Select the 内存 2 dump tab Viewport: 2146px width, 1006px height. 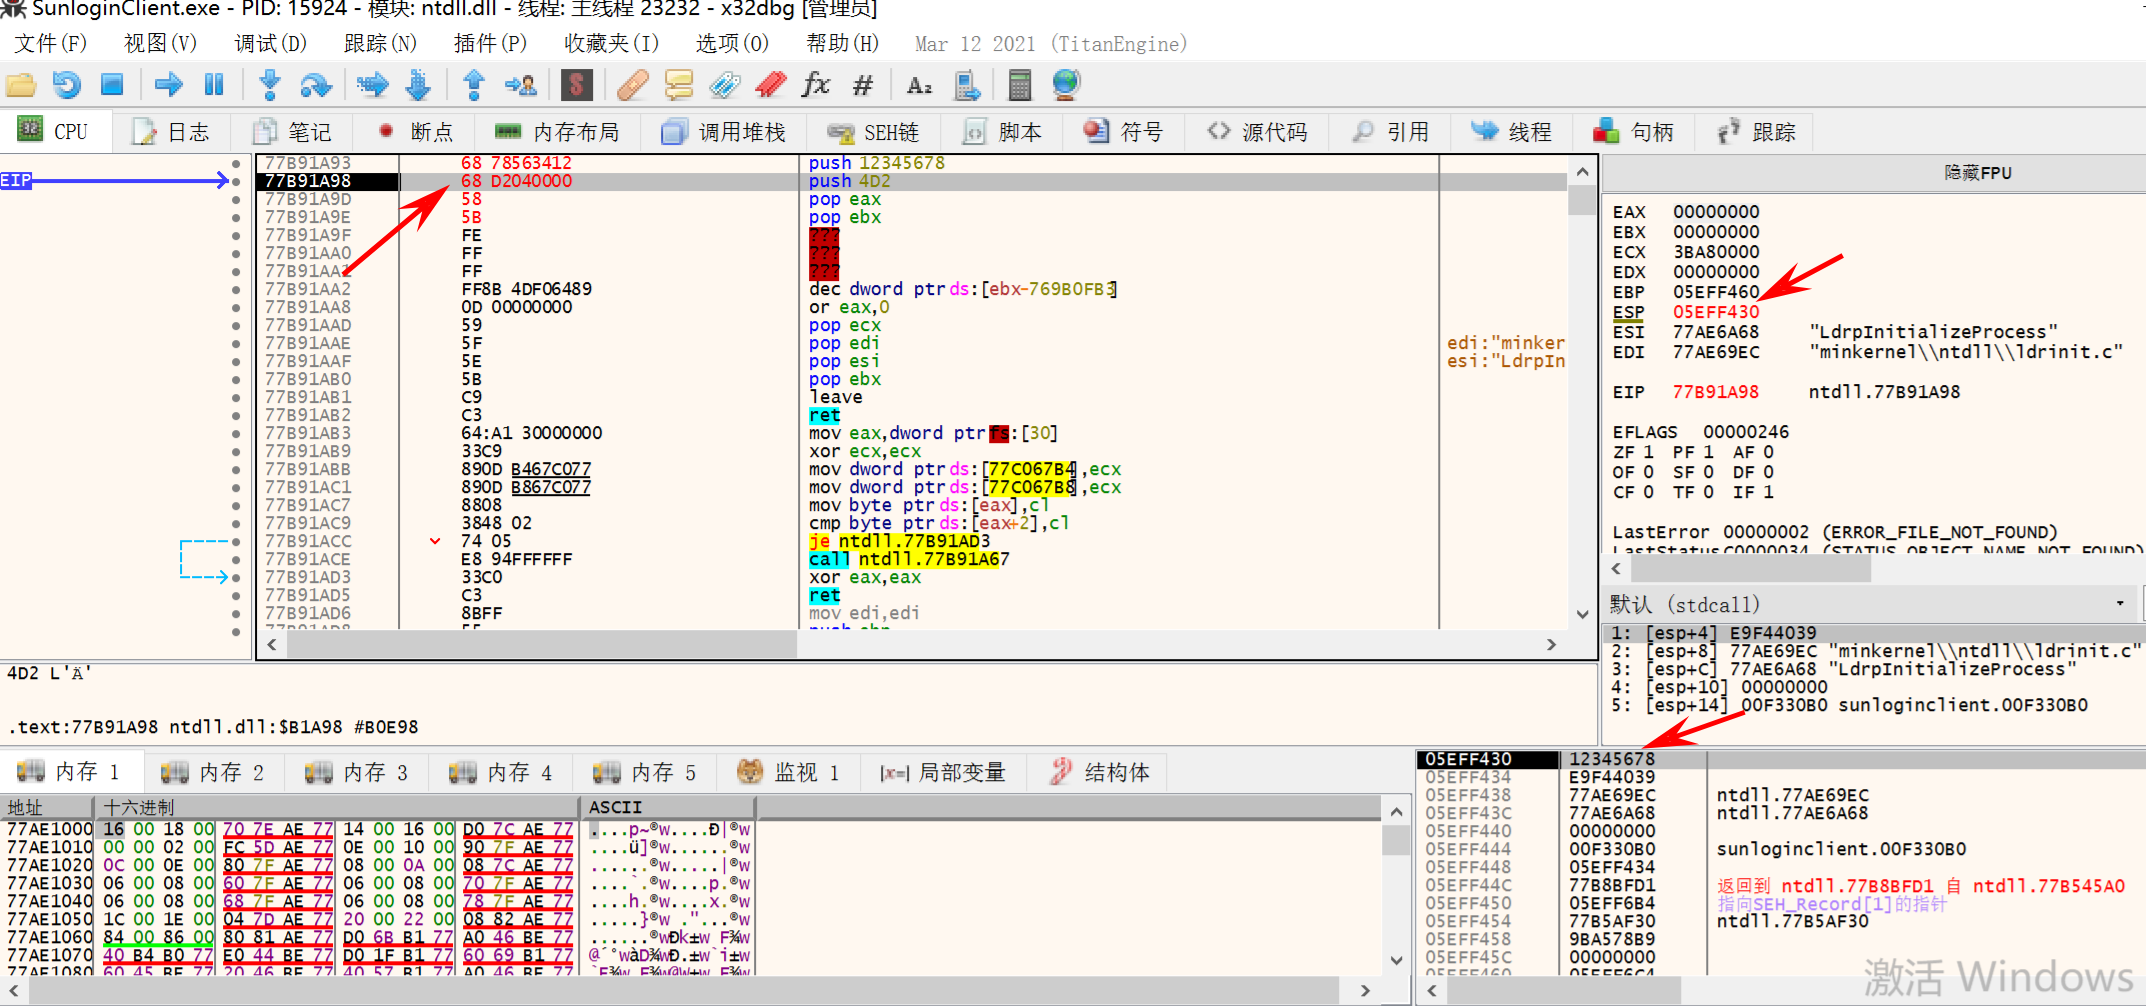pos(213,772)
